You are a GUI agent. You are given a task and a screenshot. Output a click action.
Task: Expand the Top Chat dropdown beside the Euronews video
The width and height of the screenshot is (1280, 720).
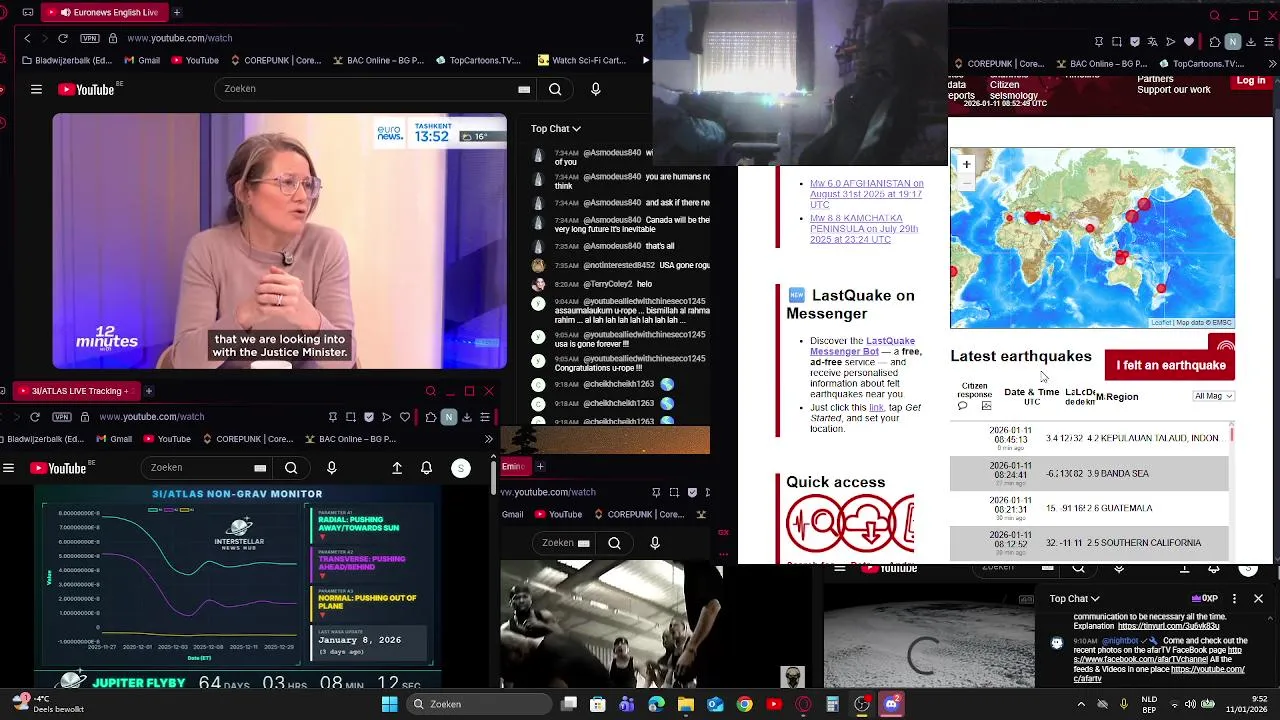click(556, 128)
